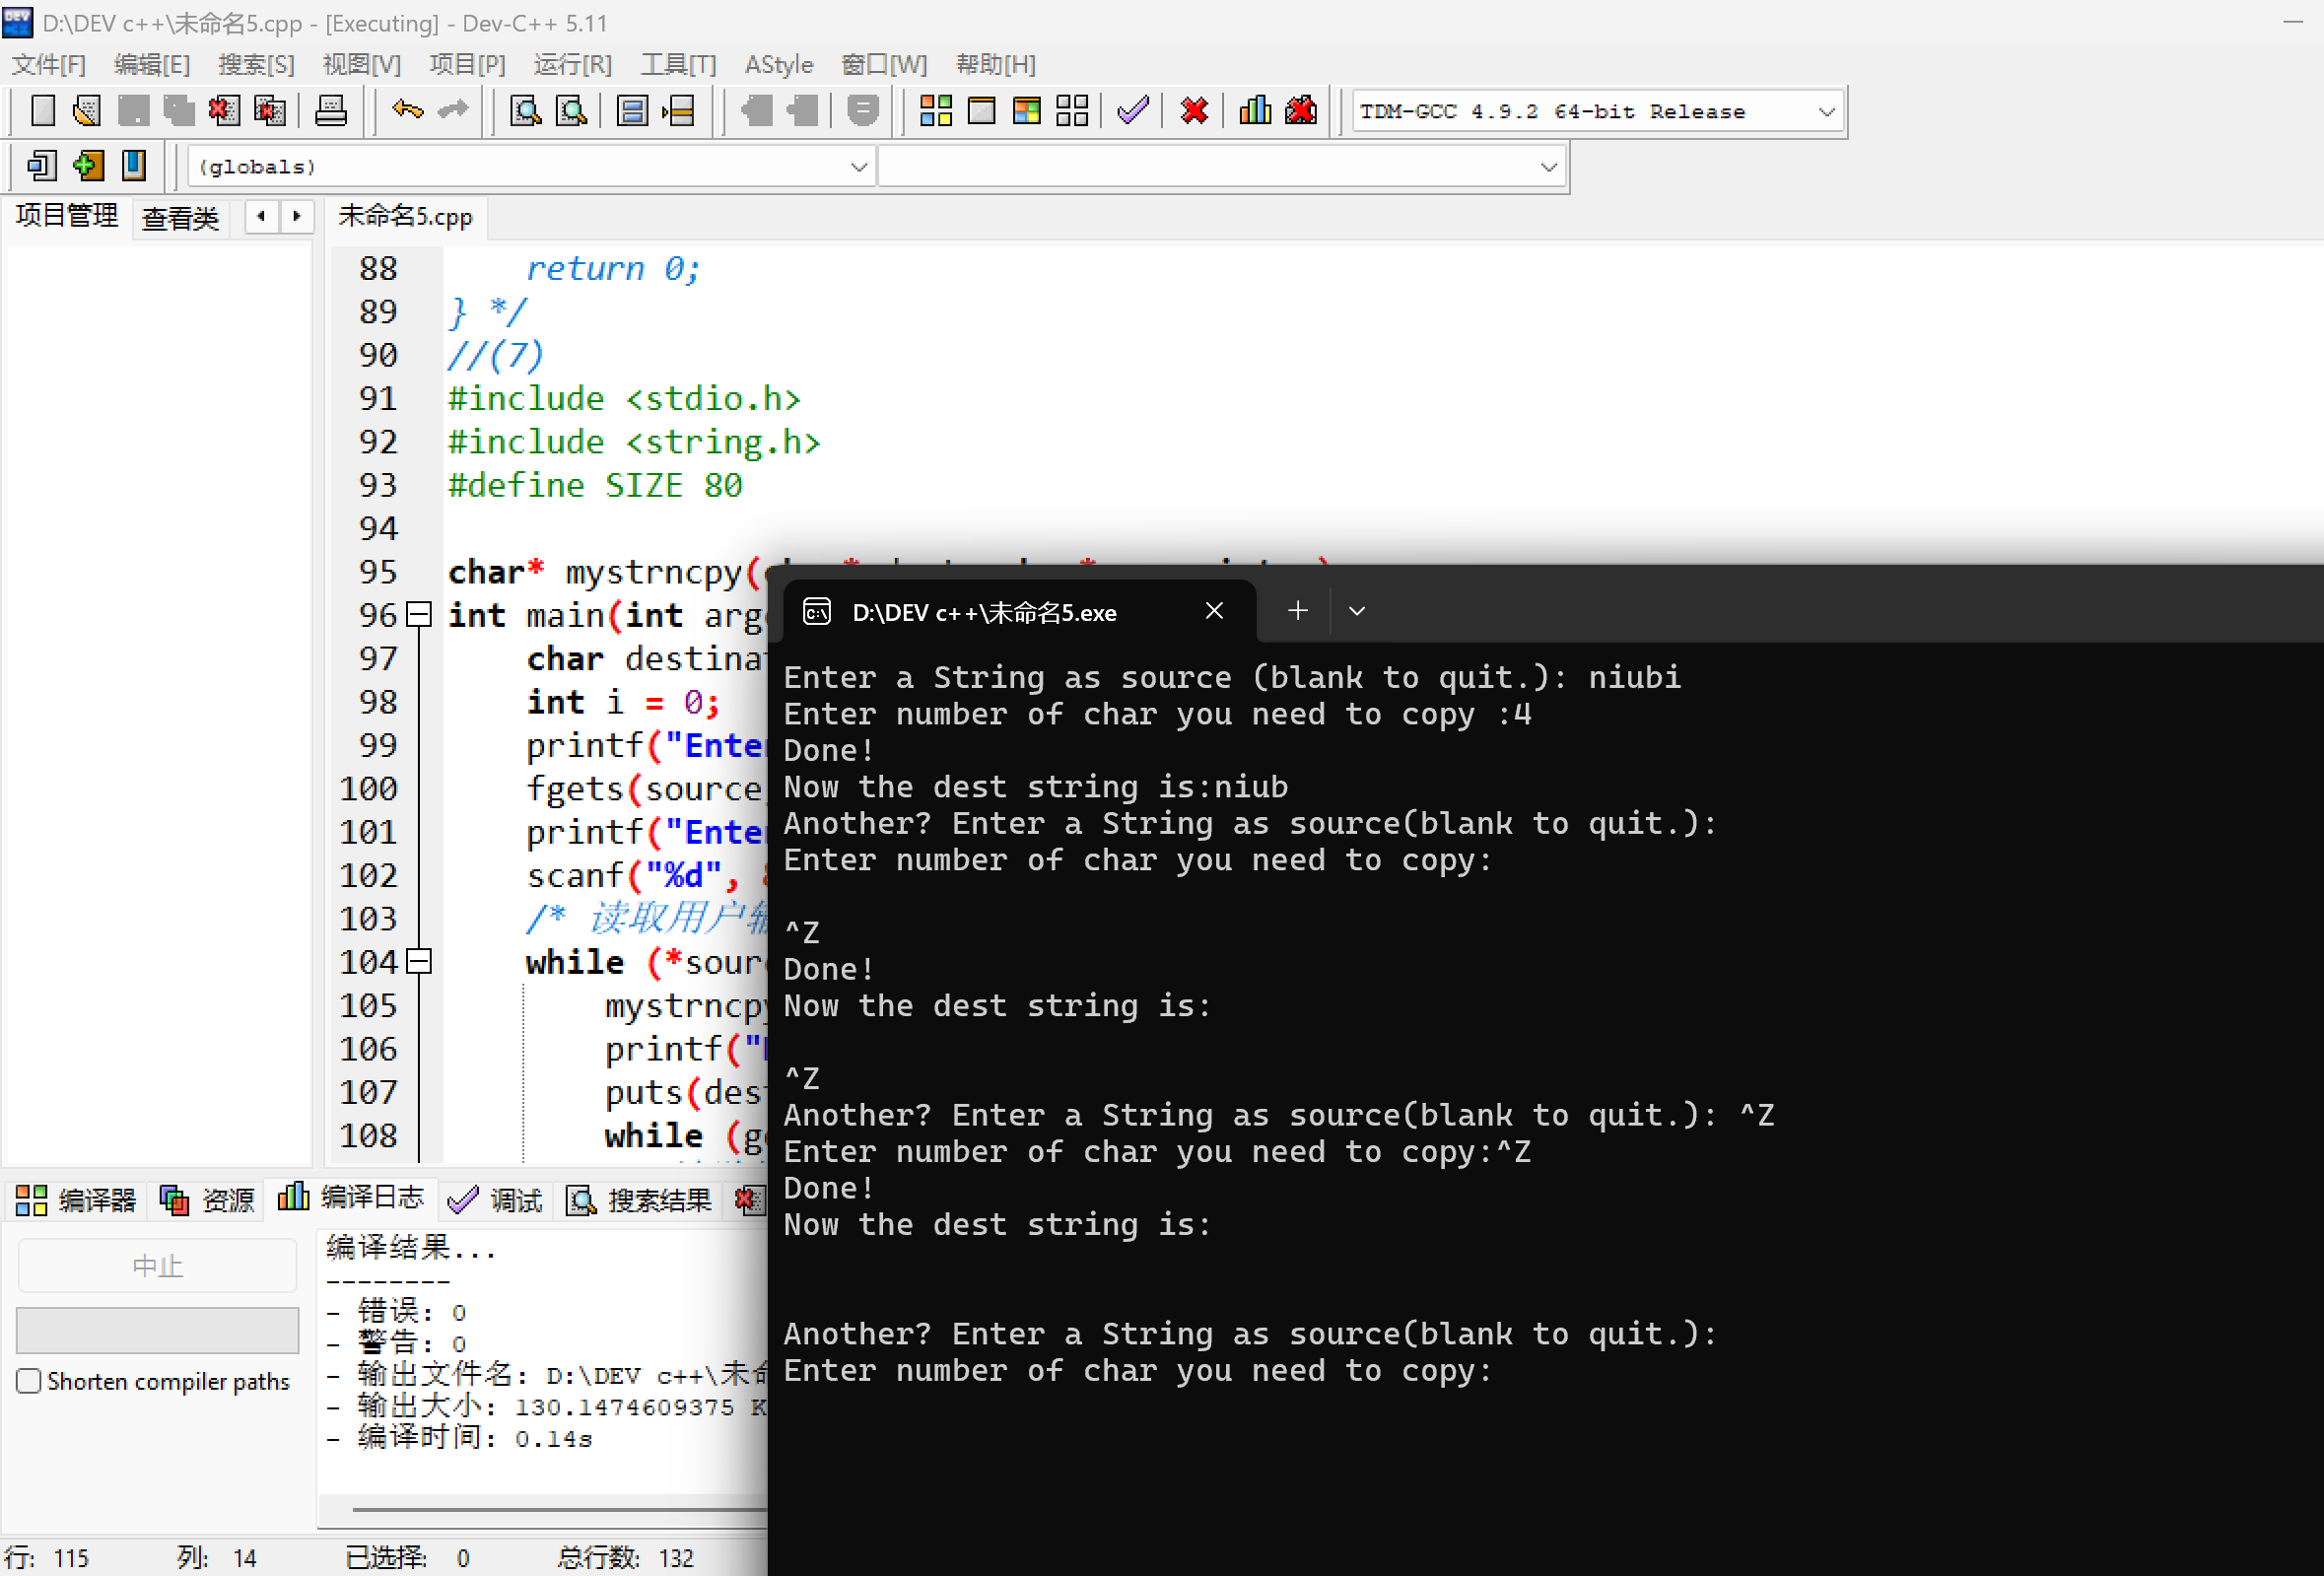This screenshot has height=1576, width=2324.
Task: Click the Compile icon with colored squares
Action: coord(935,111)
